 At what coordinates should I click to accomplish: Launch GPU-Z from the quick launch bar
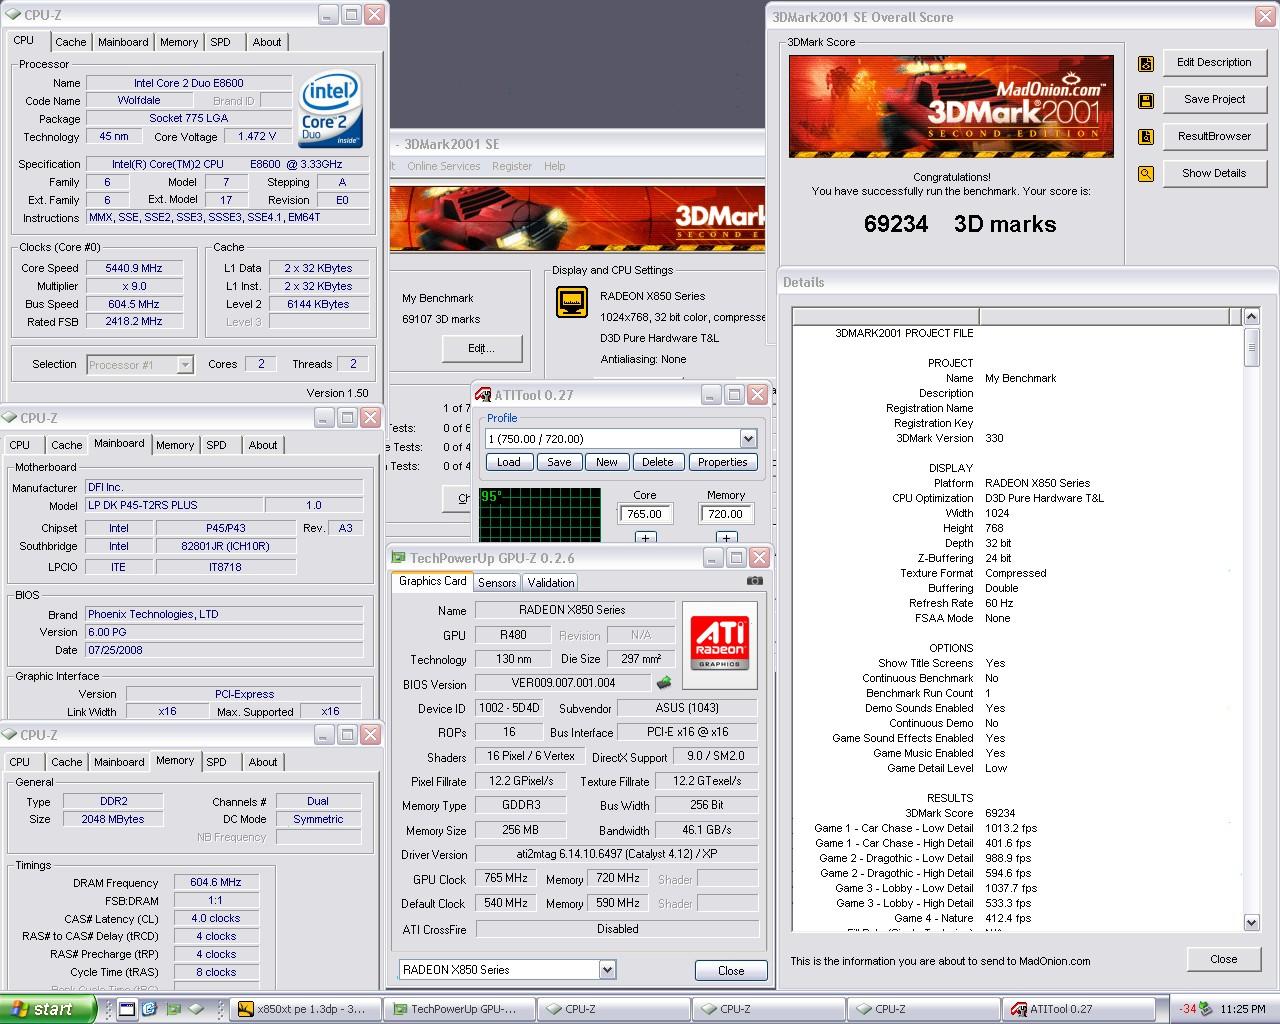173,1009
